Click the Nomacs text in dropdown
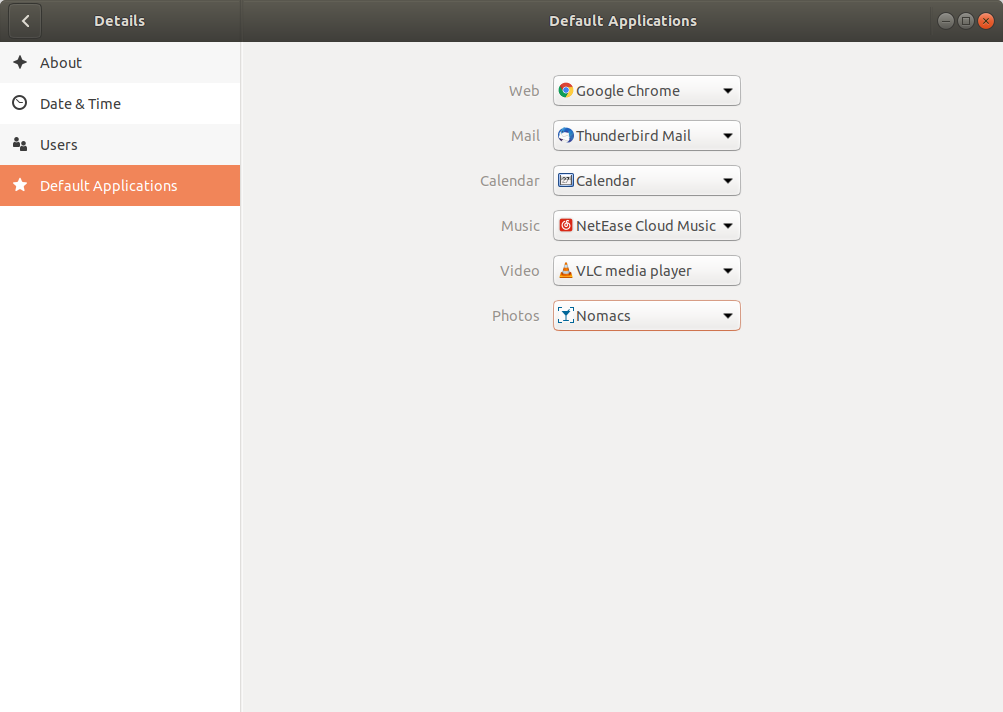1003x712 pixels. click(x=603, y=316)
